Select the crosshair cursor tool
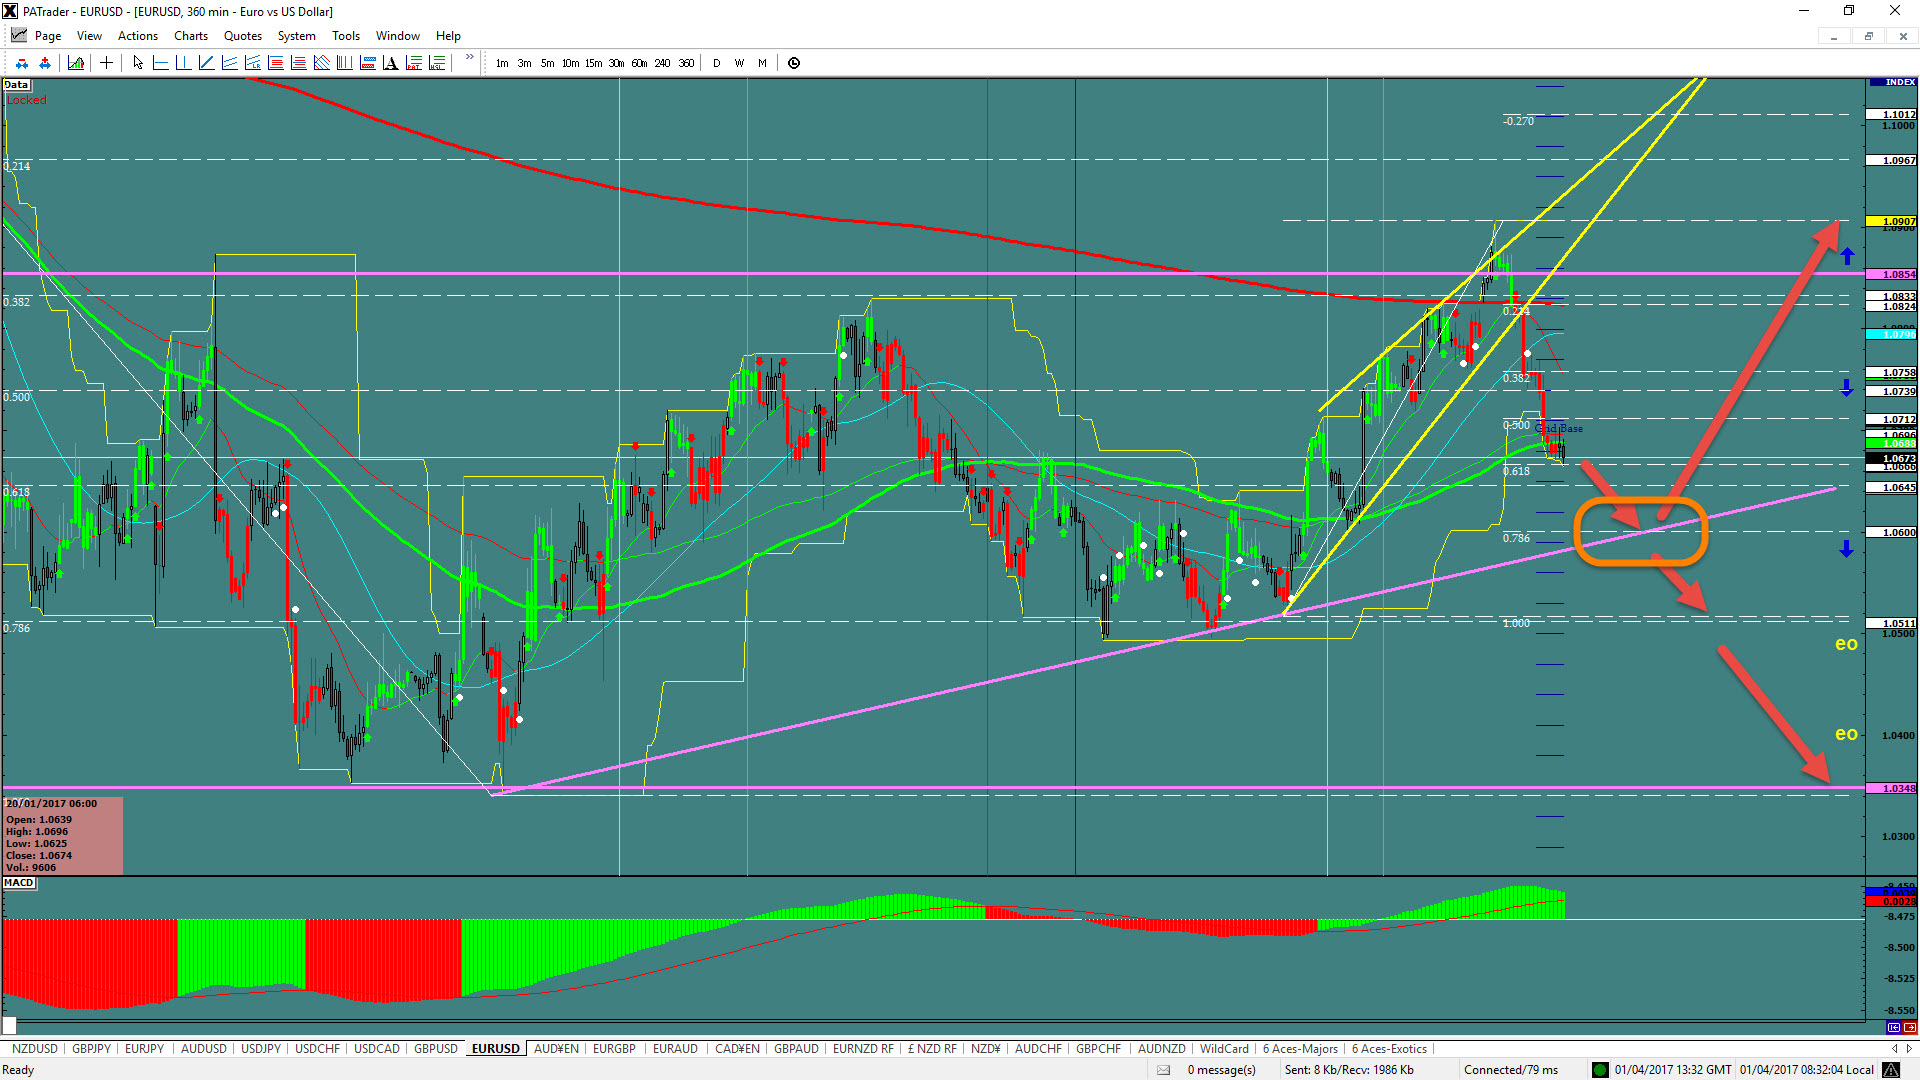Image resolution: width=1920 pixels, height=1080 pixels. coord(106,63)
